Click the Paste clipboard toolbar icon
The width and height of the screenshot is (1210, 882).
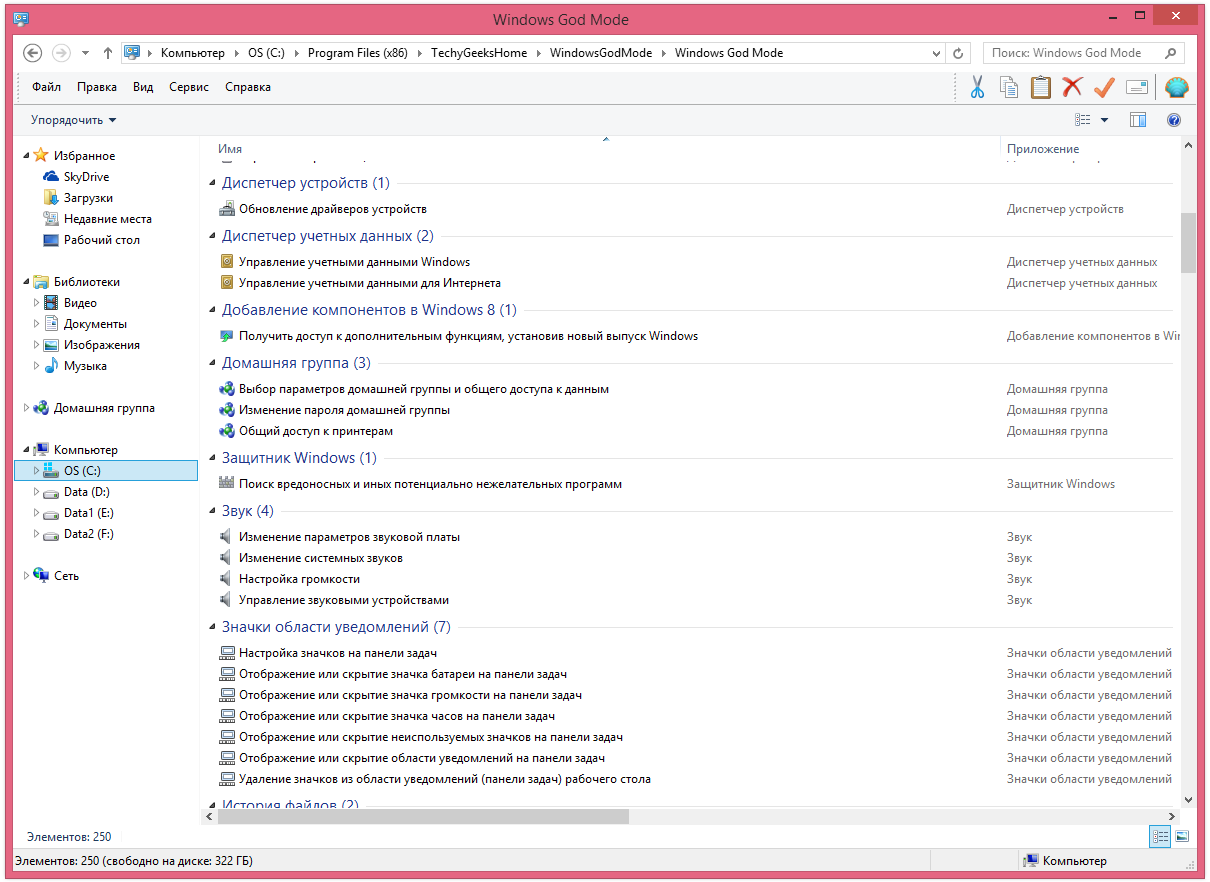coord(1041,88)
